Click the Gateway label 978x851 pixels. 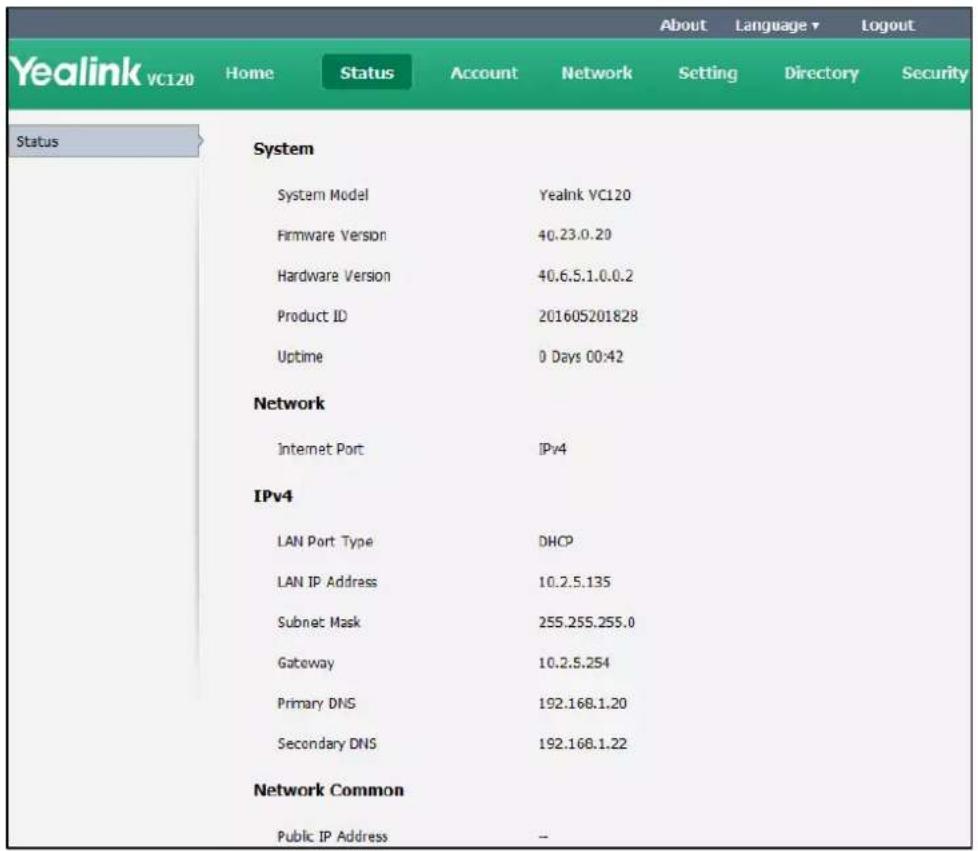[306, 663]
